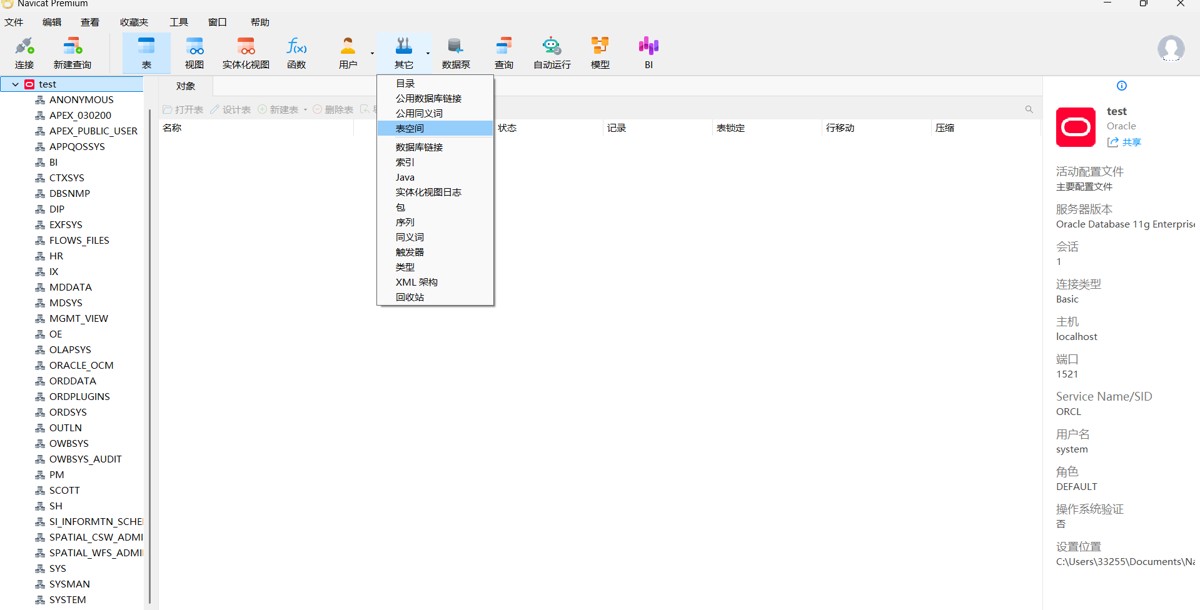Image resolution: width=1200 pixels, height=610 pixels.
Task: Expand the 用户 toolbar dropdown arrow
Action: pos(372,53)
